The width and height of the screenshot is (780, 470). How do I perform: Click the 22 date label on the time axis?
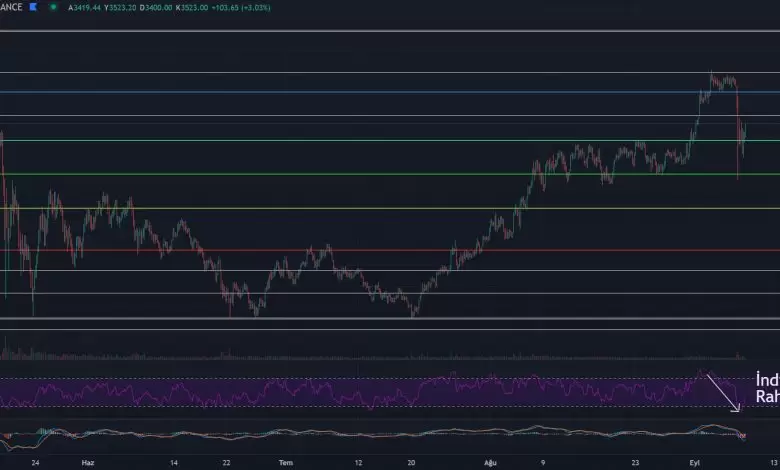point(226,463)
